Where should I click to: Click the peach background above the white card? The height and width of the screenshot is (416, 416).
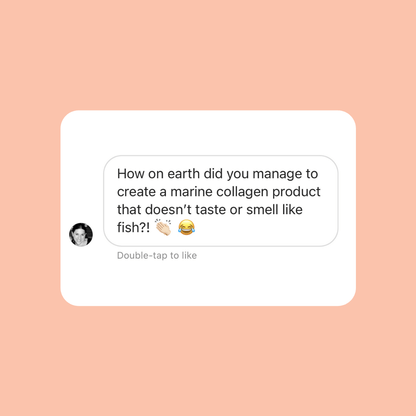point(208,55)
